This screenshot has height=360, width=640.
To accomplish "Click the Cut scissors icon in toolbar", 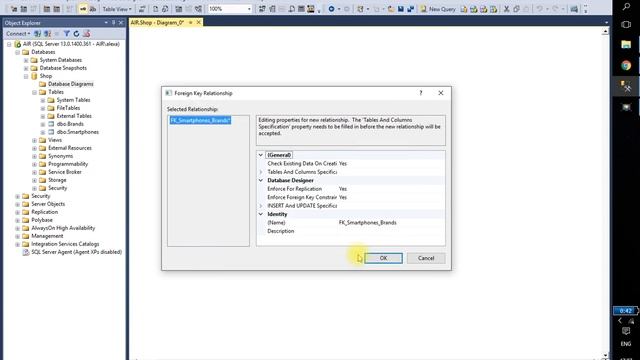I will (507, 9).
